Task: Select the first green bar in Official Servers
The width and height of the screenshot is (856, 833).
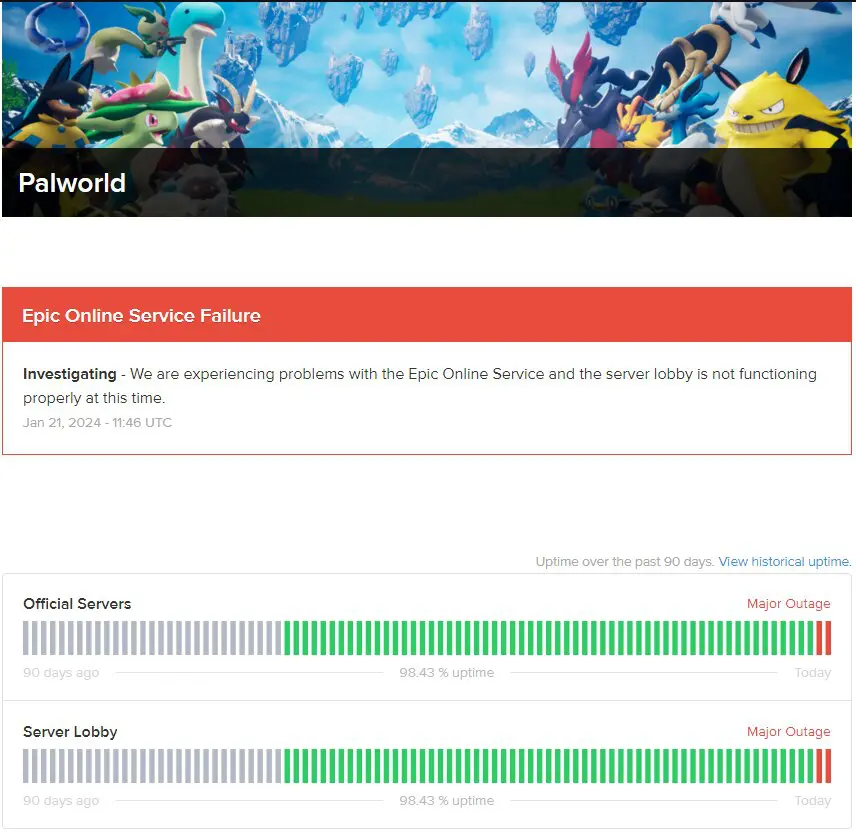Action: tap(288, 638)
